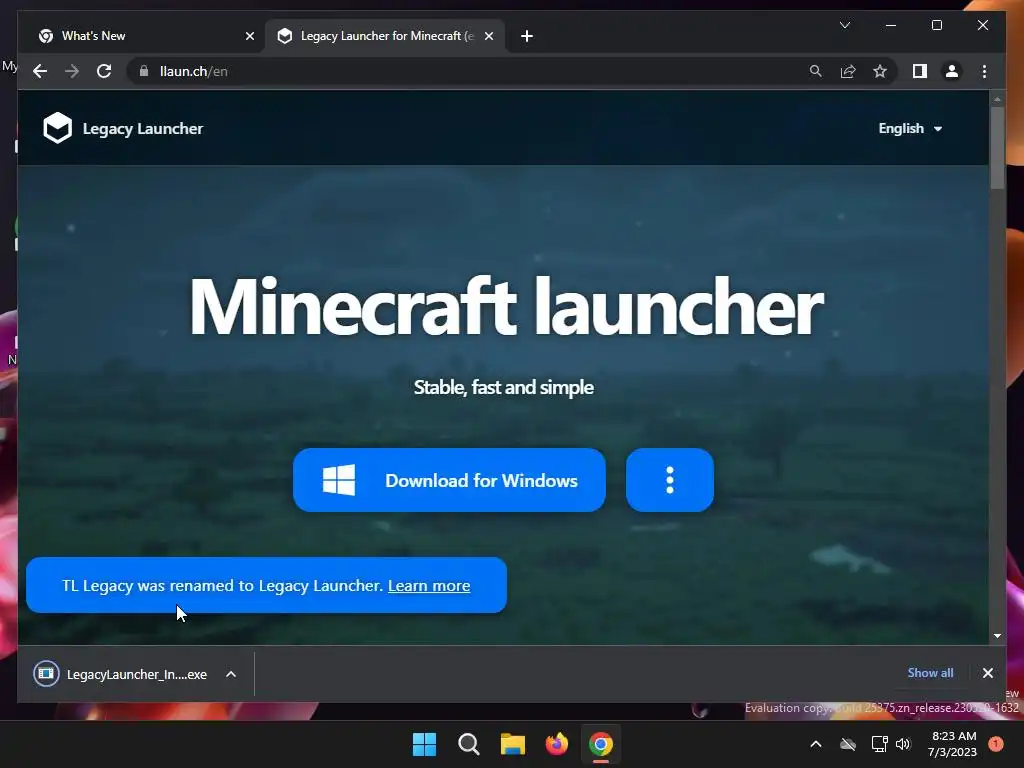Open Windows taskbar search

coord(468,744)
